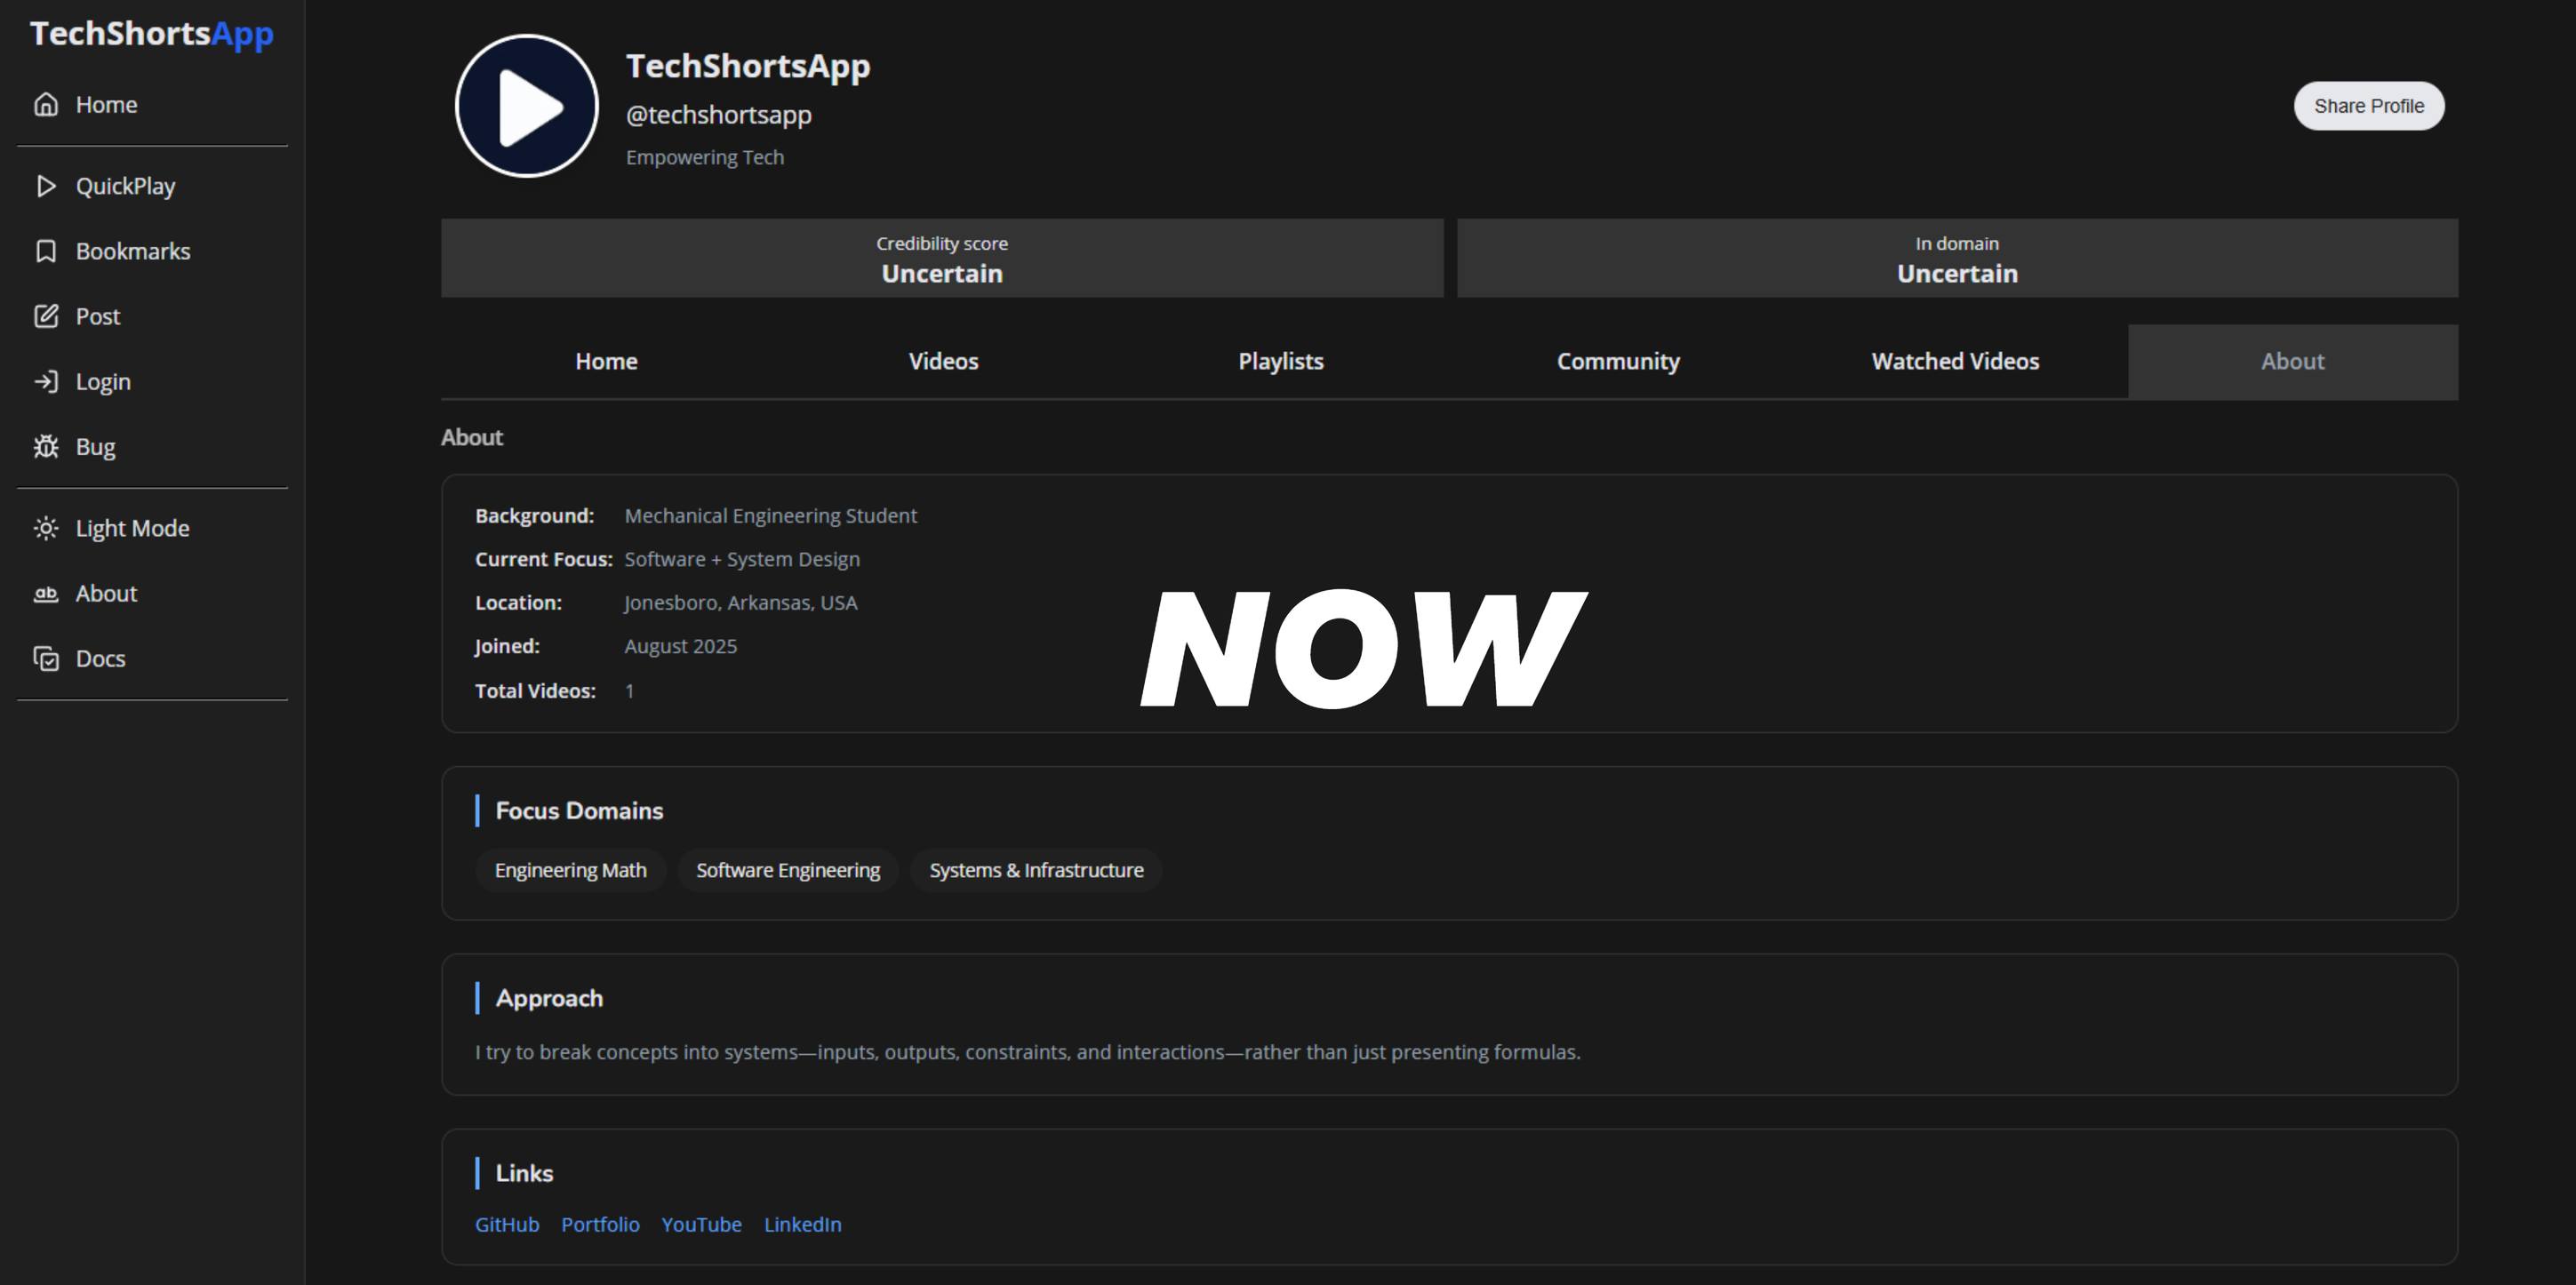Select the Community tab
The width and height of the screenshot is (2576, 1285).
pyautogui.click(x=1617, y=361)
